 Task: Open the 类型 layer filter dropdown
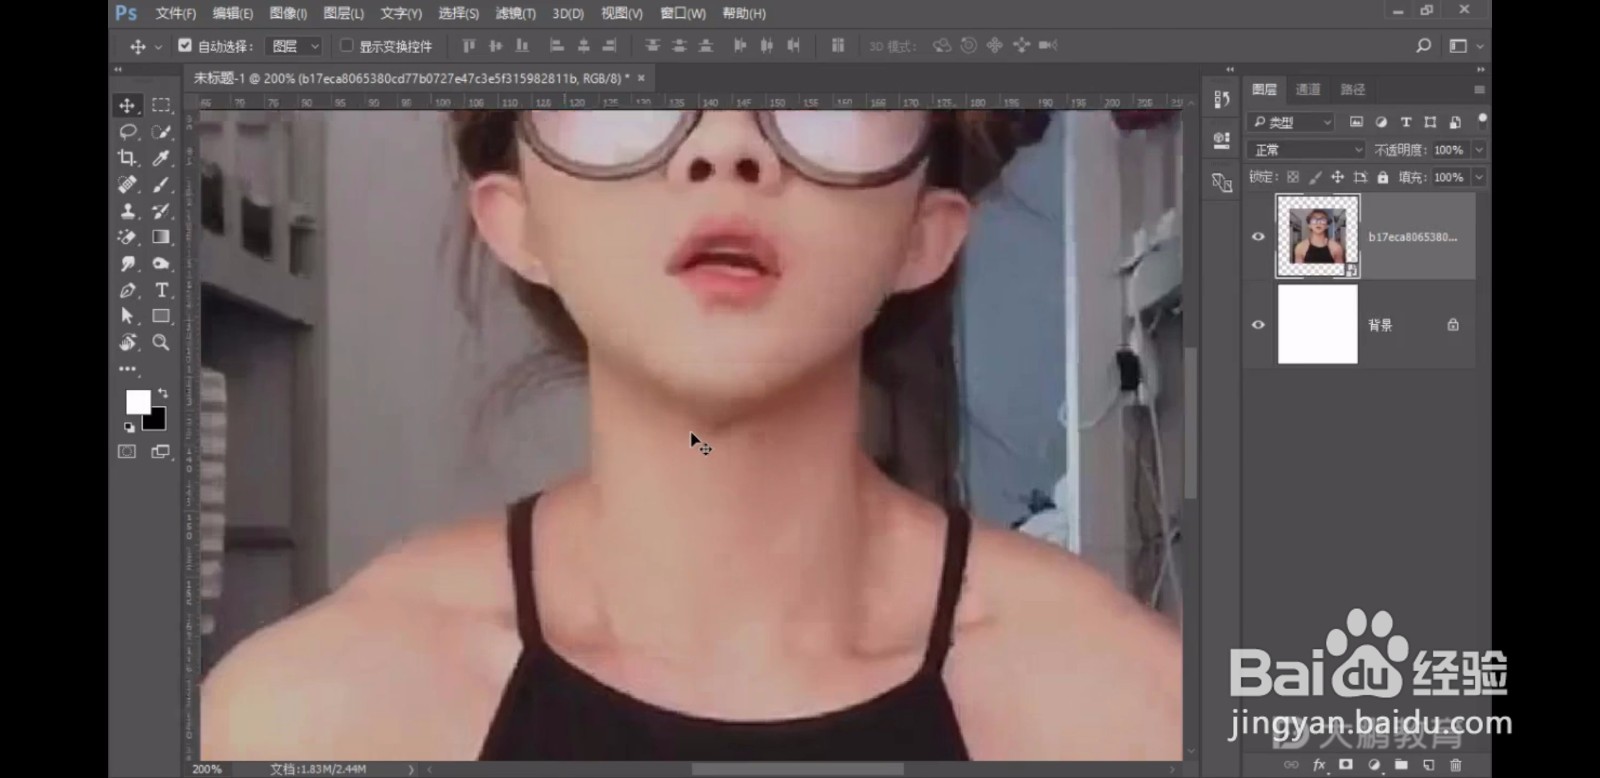click(1291, 122)
